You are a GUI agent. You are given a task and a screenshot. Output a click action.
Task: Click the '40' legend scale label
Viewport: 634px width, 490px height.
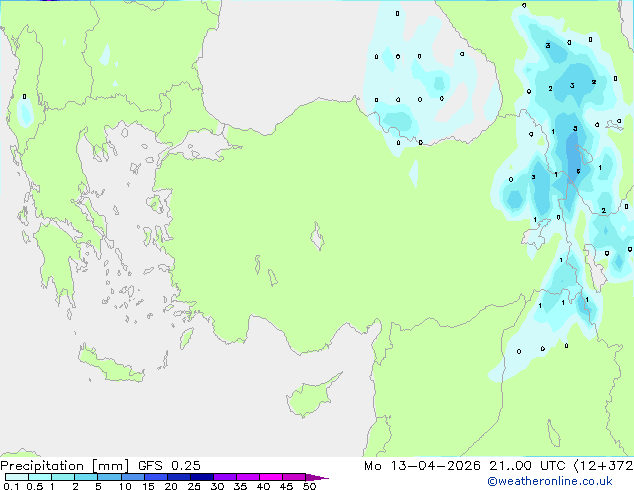tap(263, 486)
